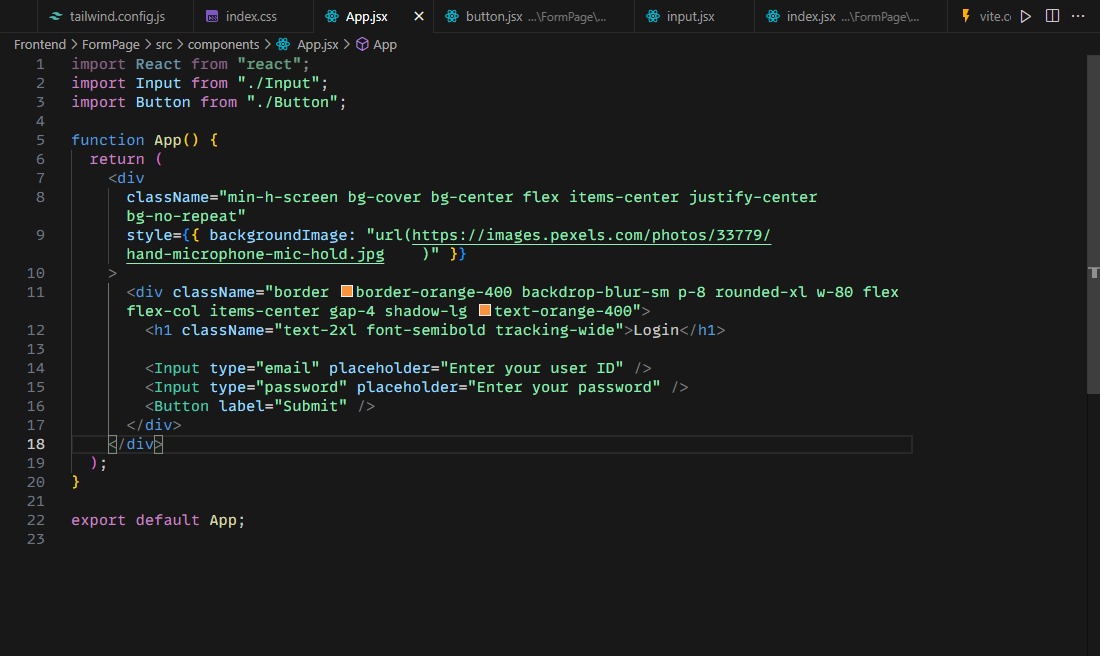Click the './Button' import path string

pyautogui.click(x=292, y=102)
